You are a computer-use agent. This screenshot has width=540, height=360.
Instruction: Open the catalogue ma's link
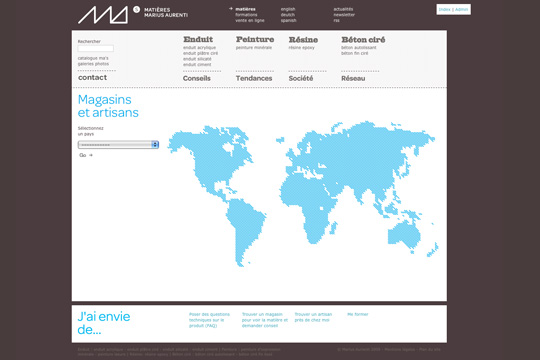point(93,58)
